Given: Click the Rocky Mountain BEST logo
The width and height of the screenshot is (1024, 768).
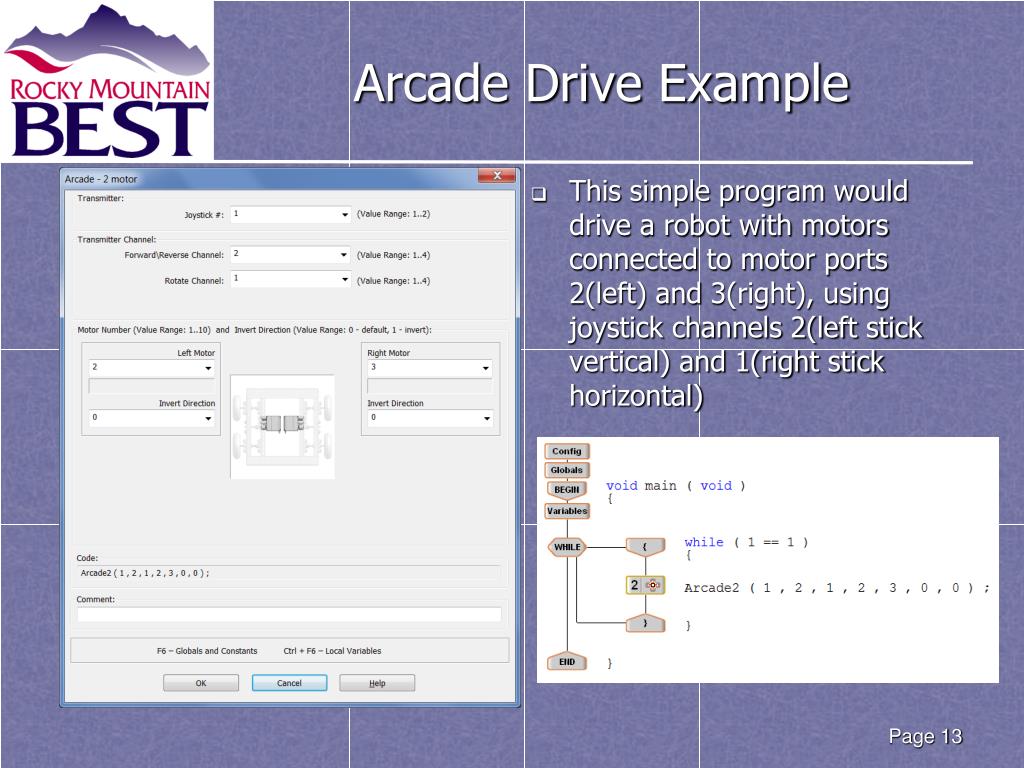Looking at the screenshot, I should (108, 81).
